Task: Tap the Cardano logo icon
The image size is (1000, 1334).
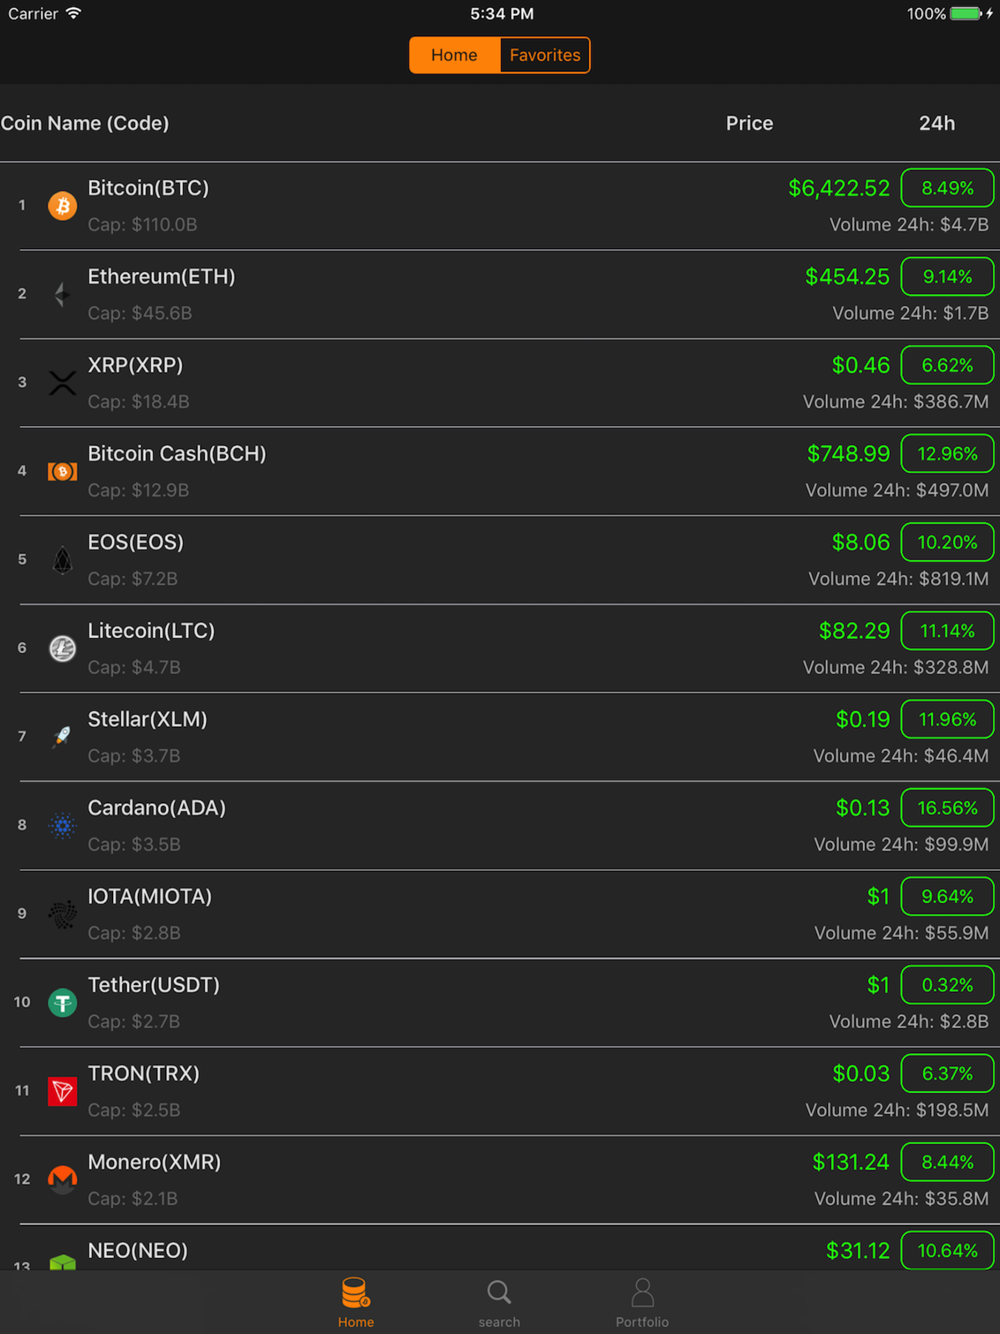Action: coord(62,825)
